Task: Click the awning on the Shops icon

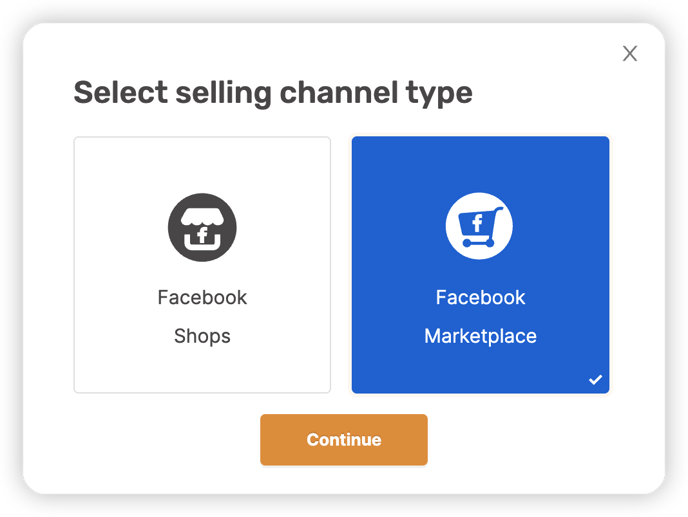Action: 202,217
